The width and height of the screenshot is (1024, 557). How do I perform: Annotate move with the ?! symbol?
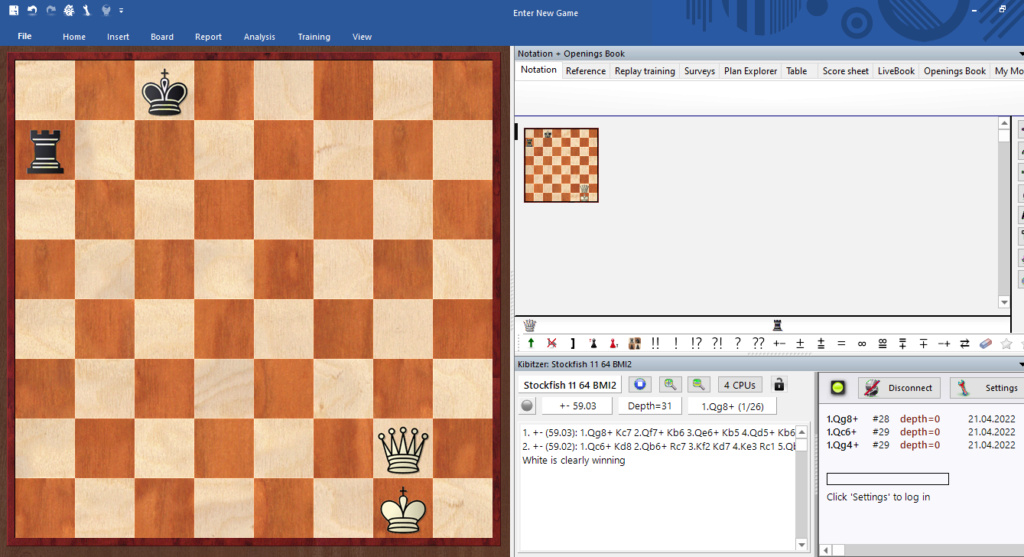(x=717, y=343)
